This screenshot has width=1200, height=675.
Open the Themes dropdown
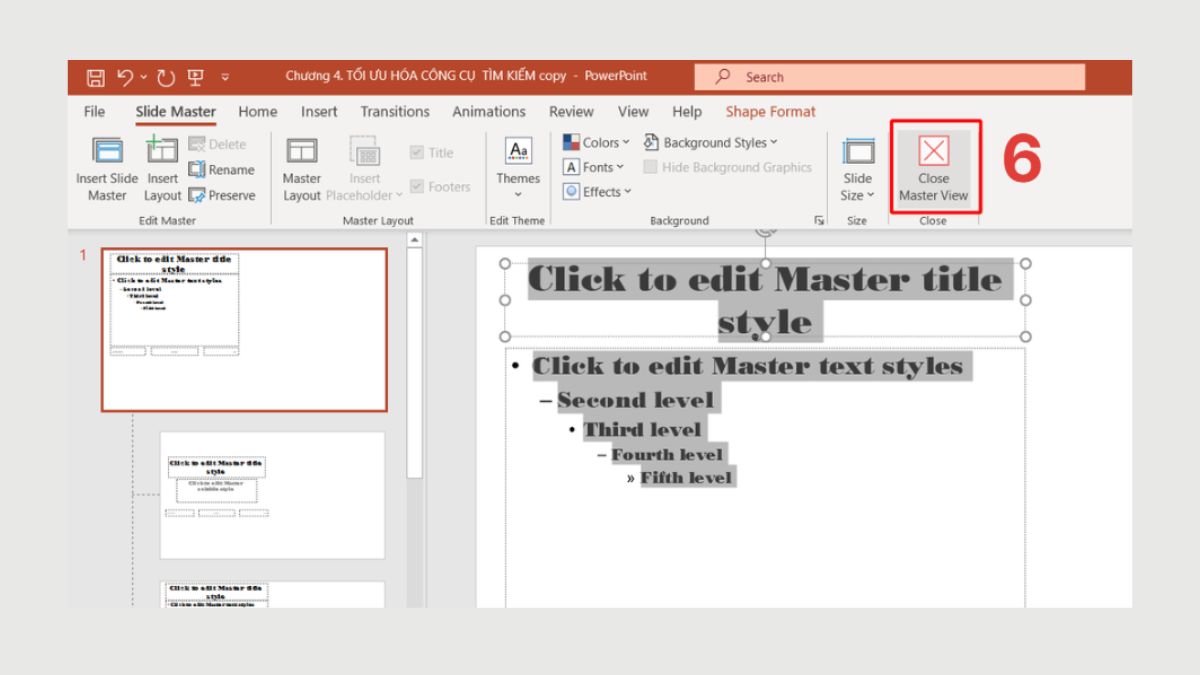click(x=518, y=165)
